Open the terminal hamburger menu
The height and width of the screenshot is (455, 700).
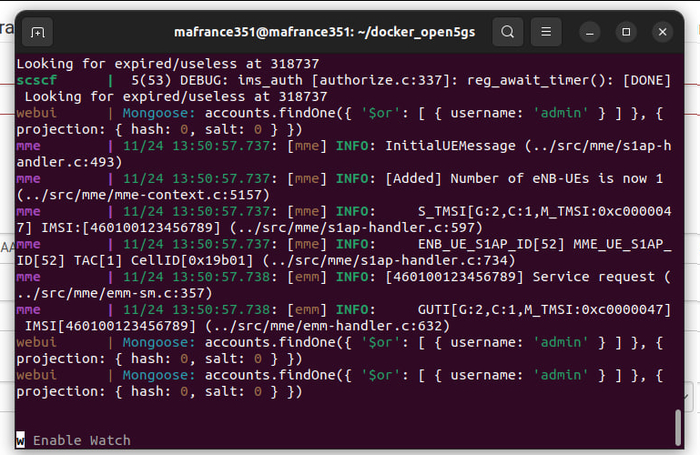[545, 32]
